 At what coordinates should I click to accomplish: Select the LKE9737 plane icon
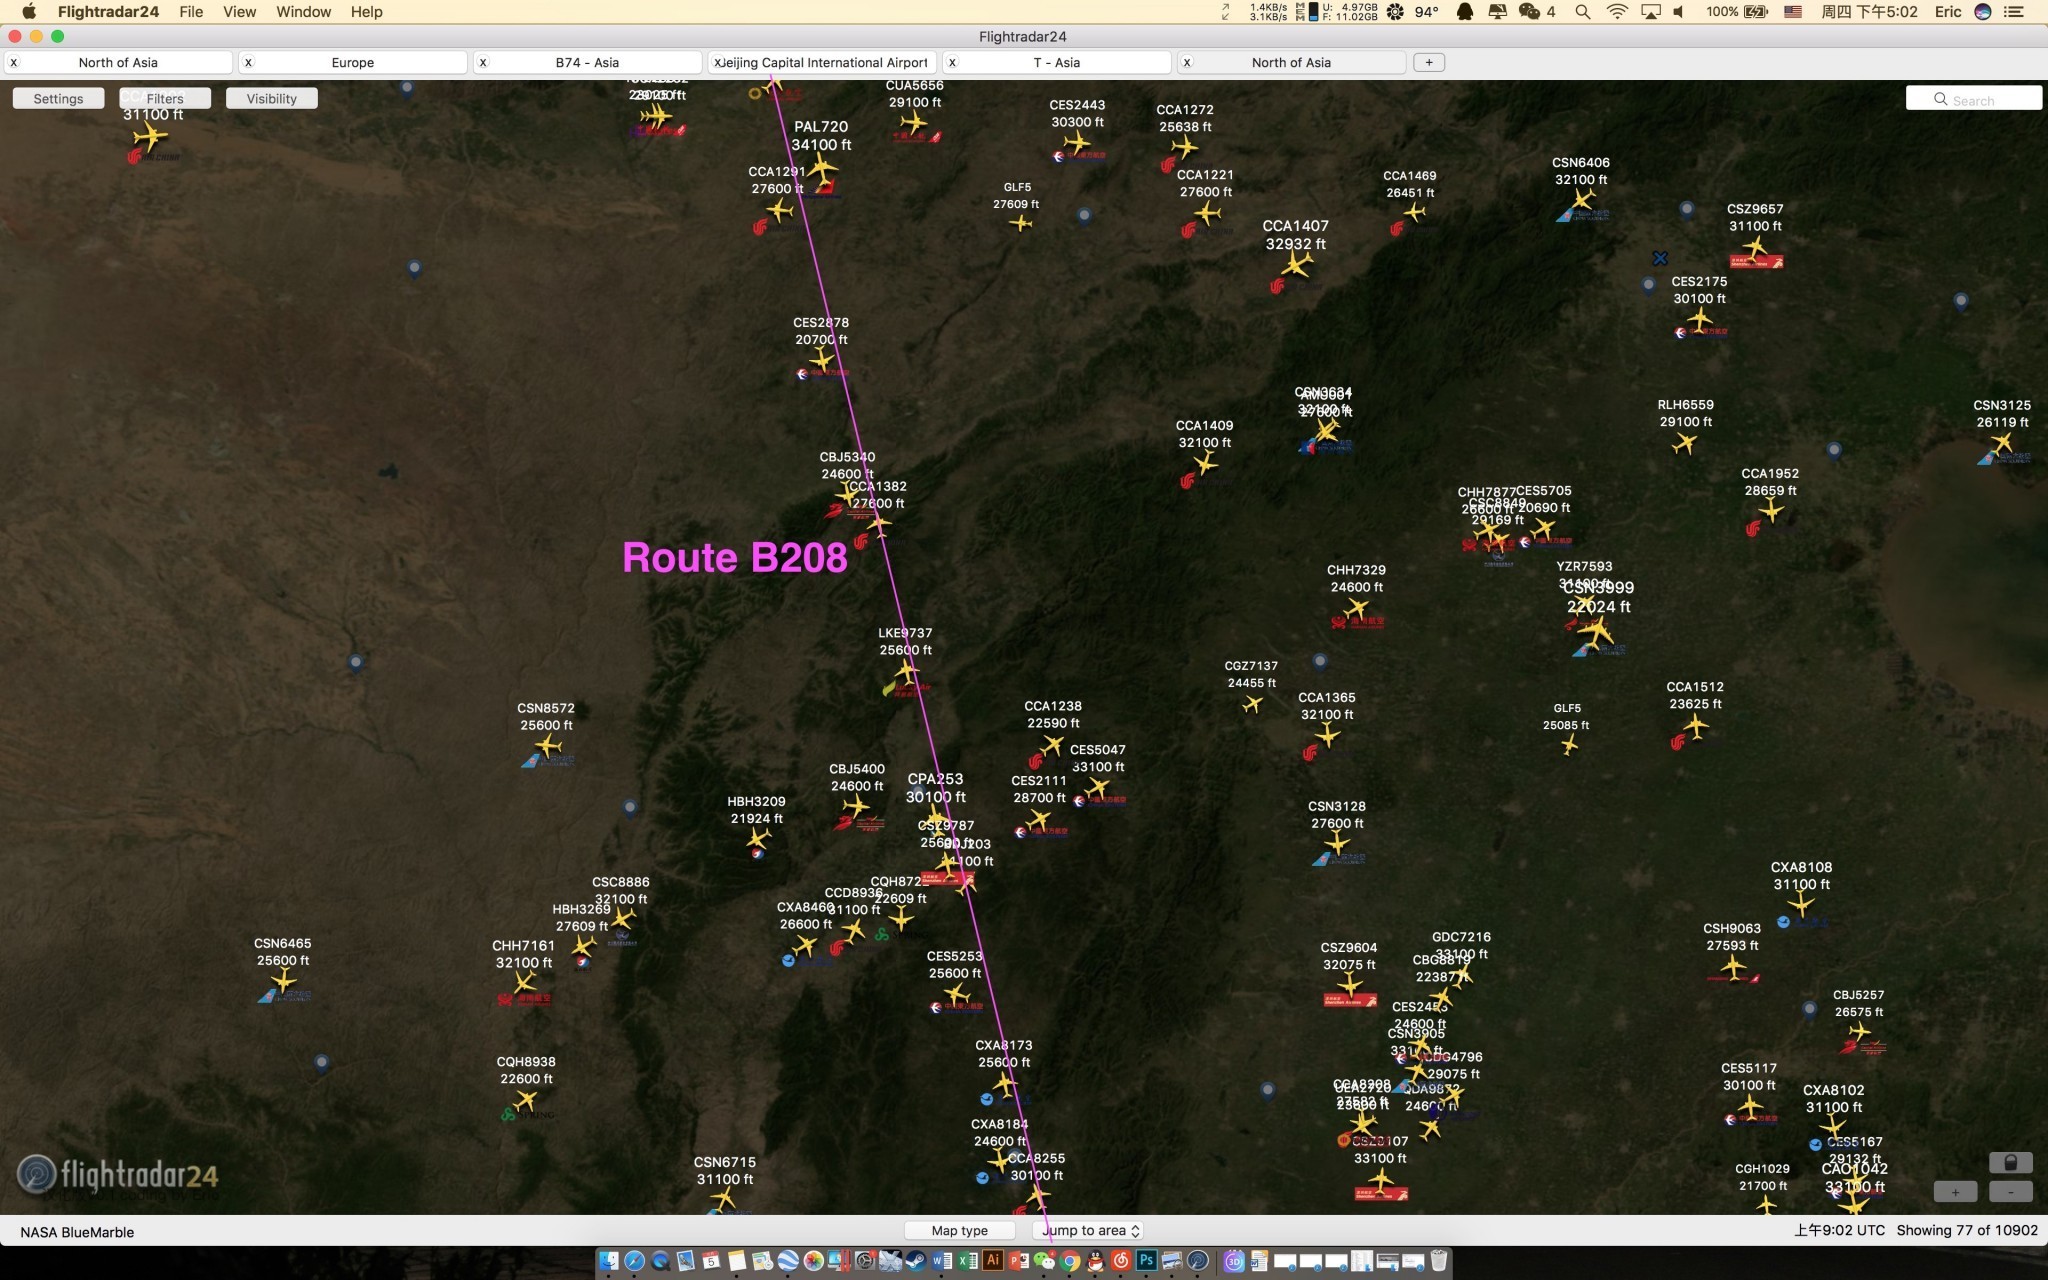906,670
